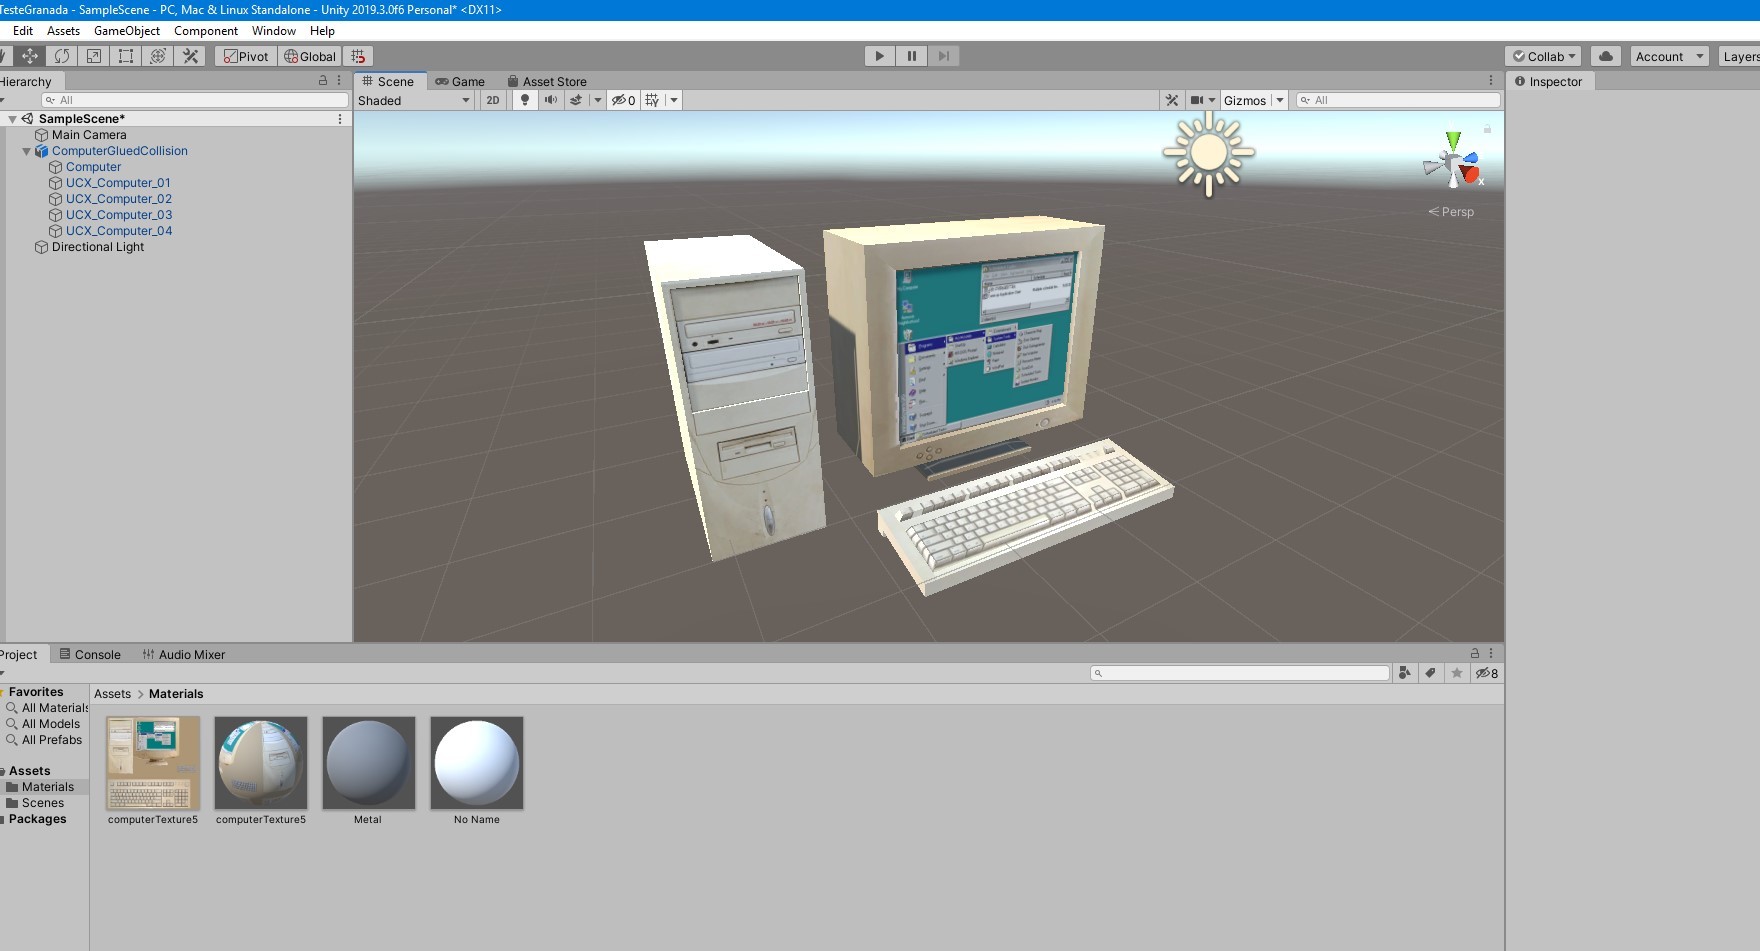Screen dimensions: 1760x951
Task: Open the GameObject menu
Action: tap(127, 30)
